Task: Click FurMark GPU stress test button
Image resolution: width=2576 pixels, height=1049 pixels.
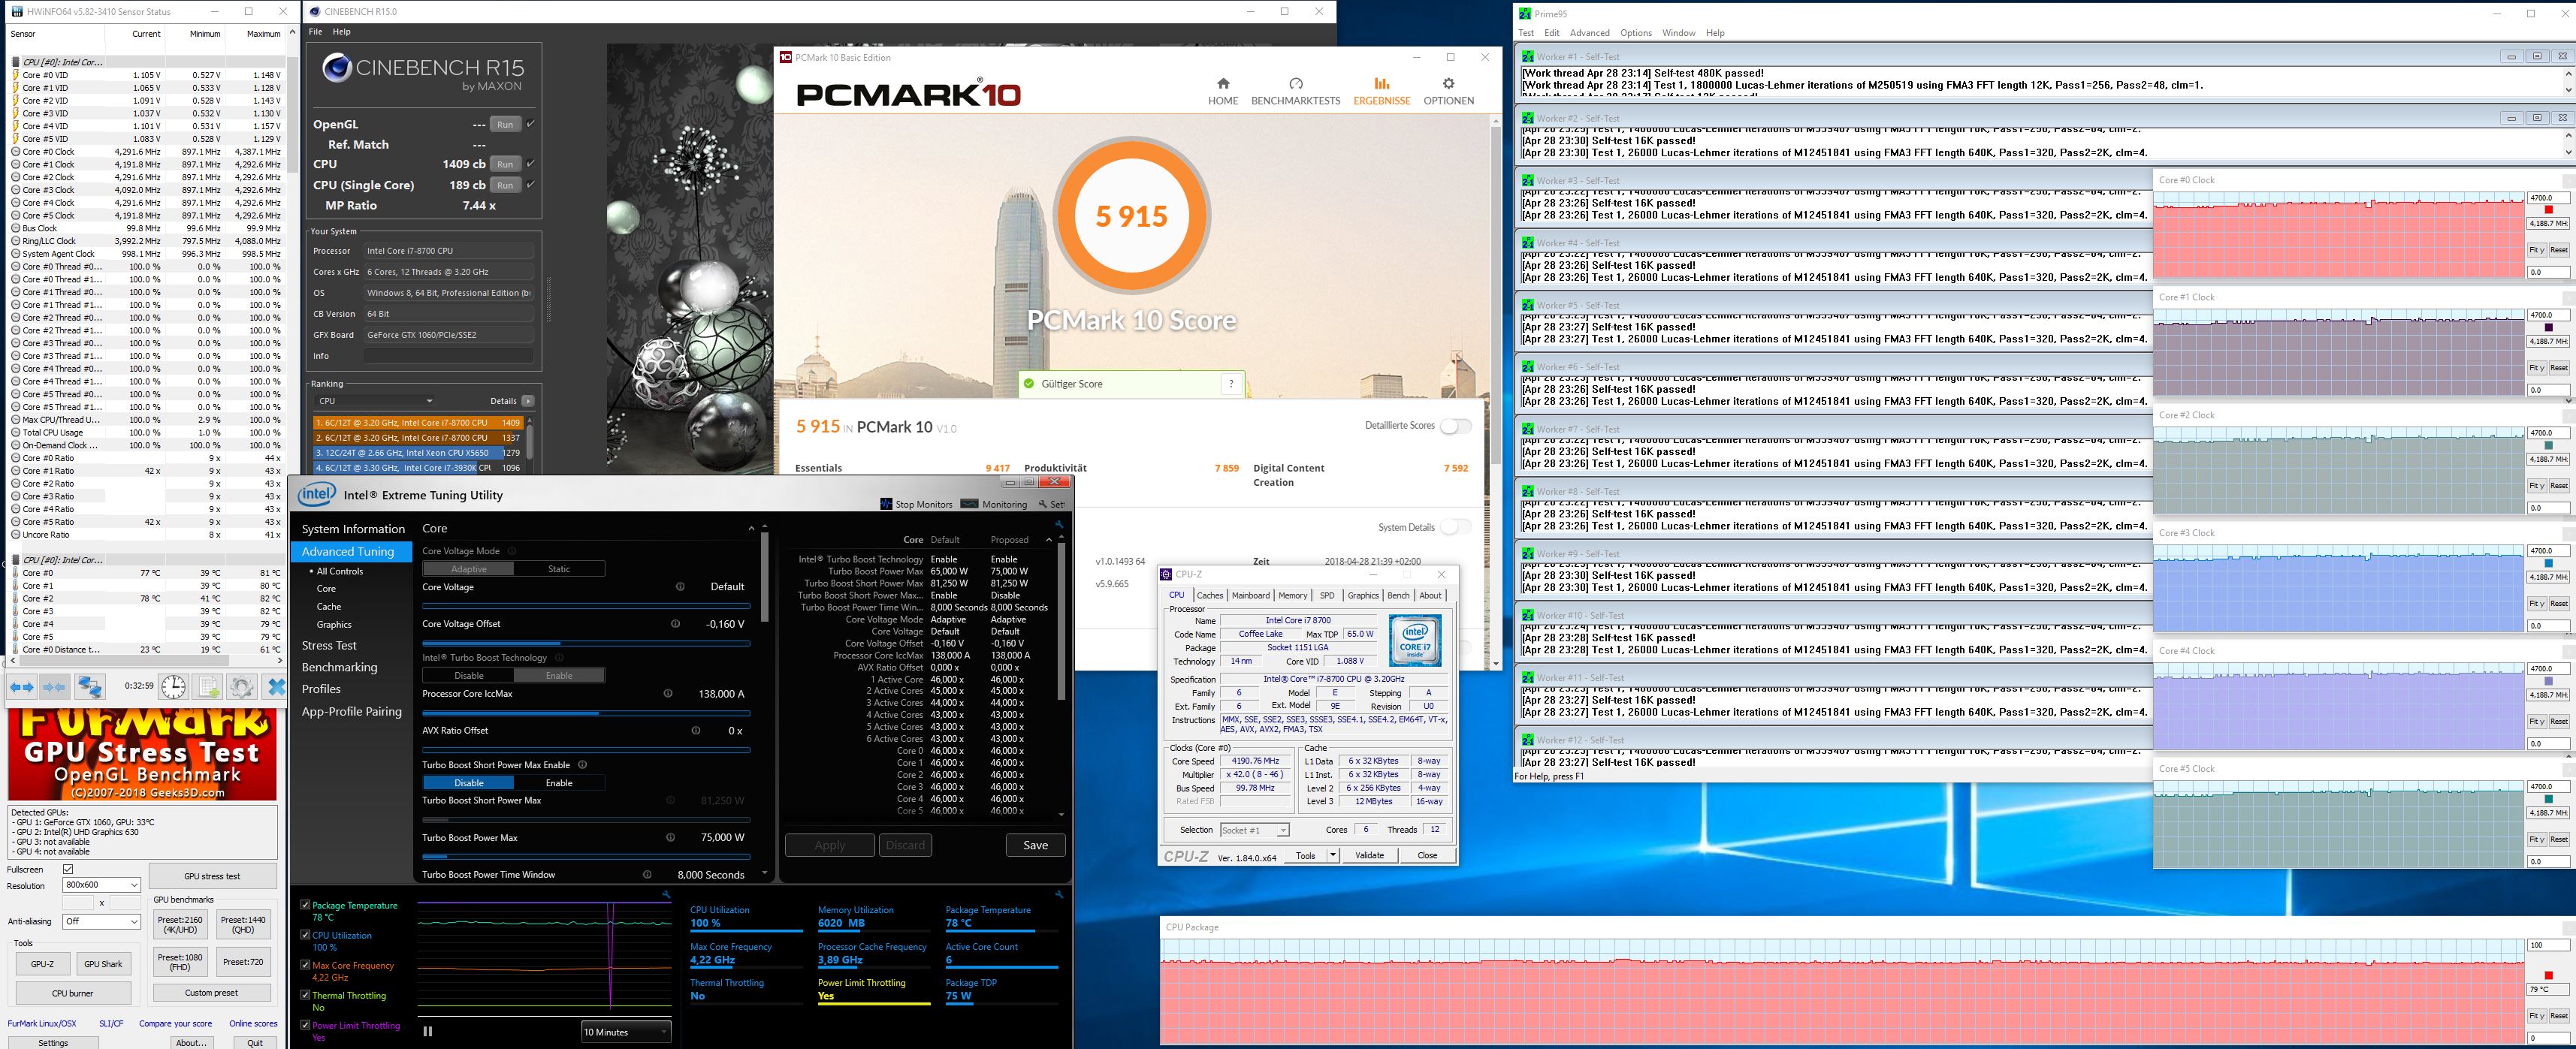Action: click(x=212, y=876)
